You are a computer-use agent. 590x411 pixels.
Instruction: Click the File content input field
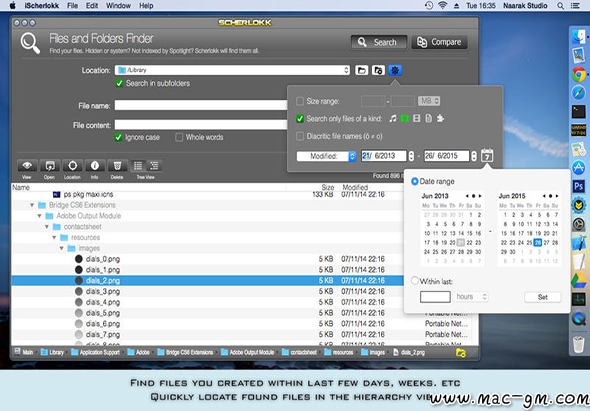pyautogui.click(x=201, y=125)
